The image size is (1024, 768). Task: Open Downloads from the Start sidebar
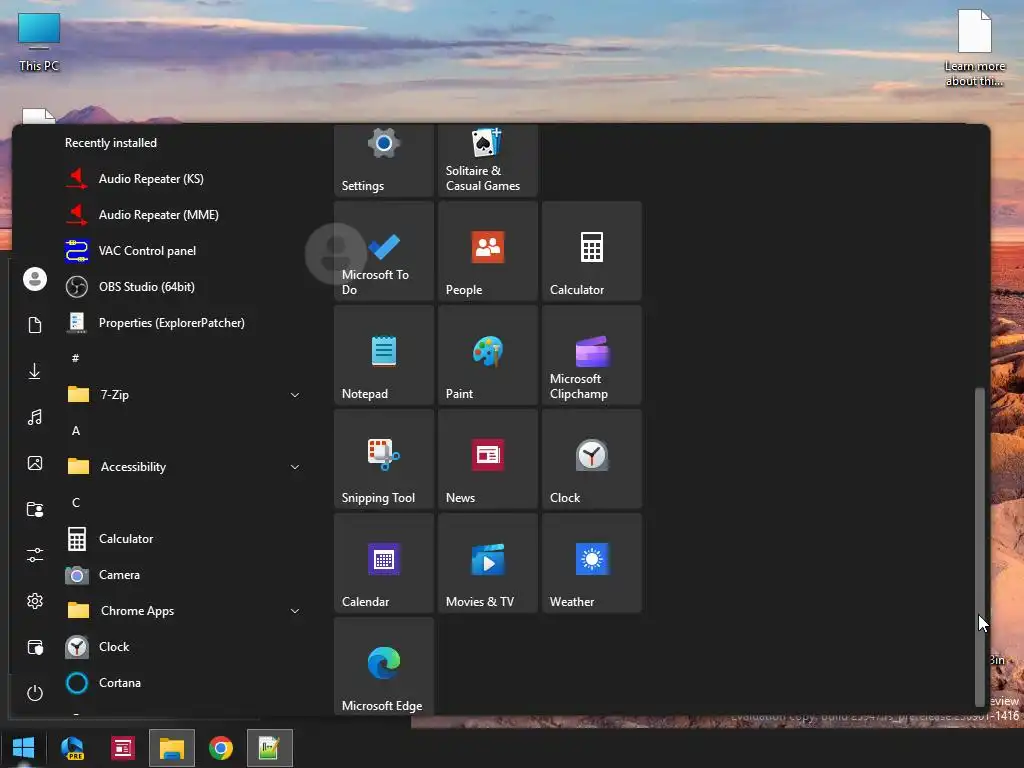35,371
